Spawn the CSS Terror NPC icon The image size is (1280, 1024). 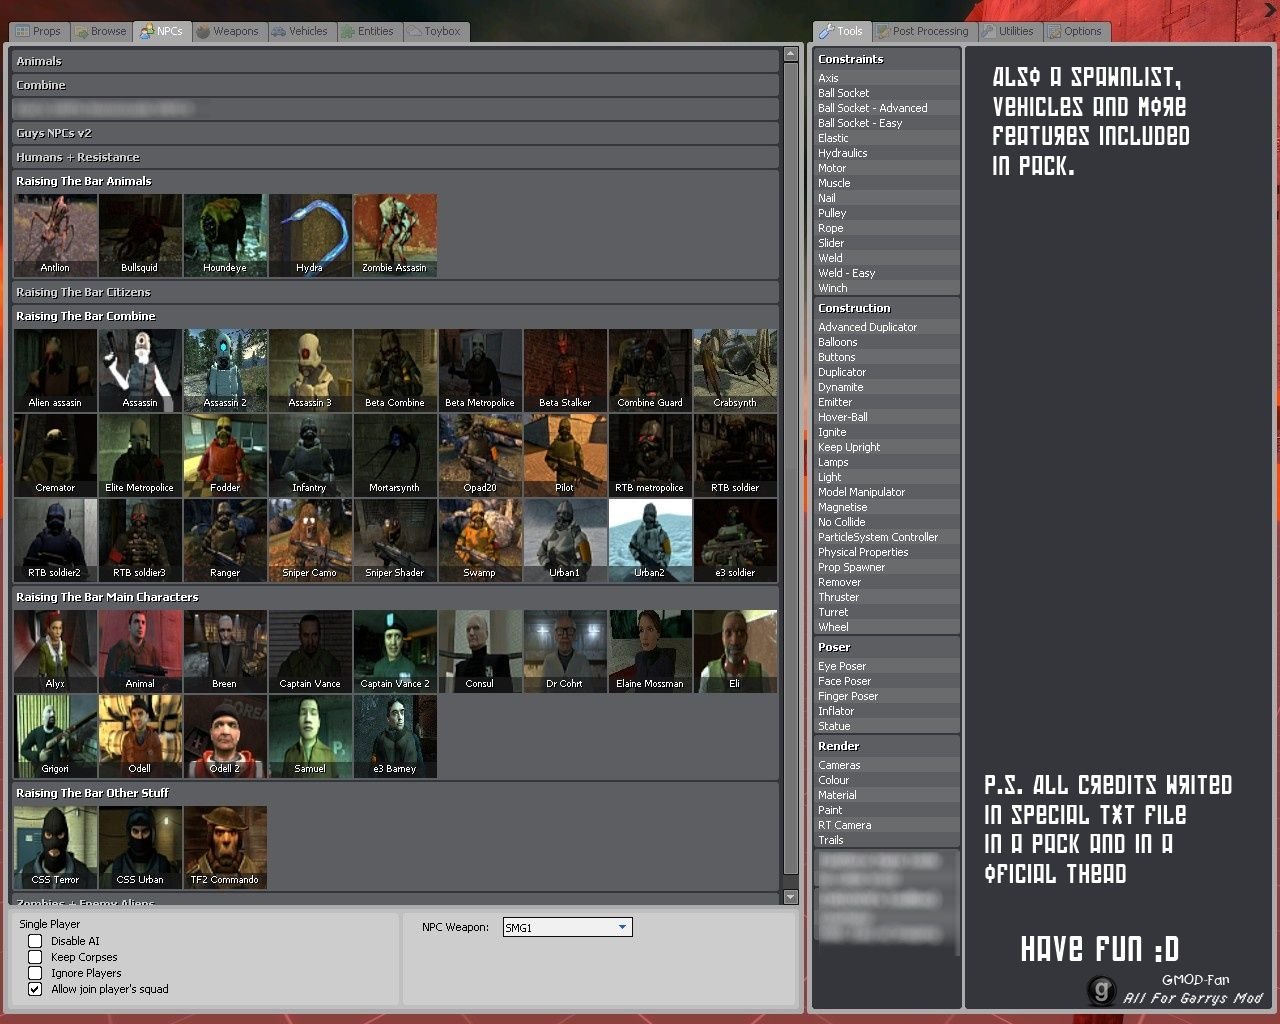click(55, 847)
